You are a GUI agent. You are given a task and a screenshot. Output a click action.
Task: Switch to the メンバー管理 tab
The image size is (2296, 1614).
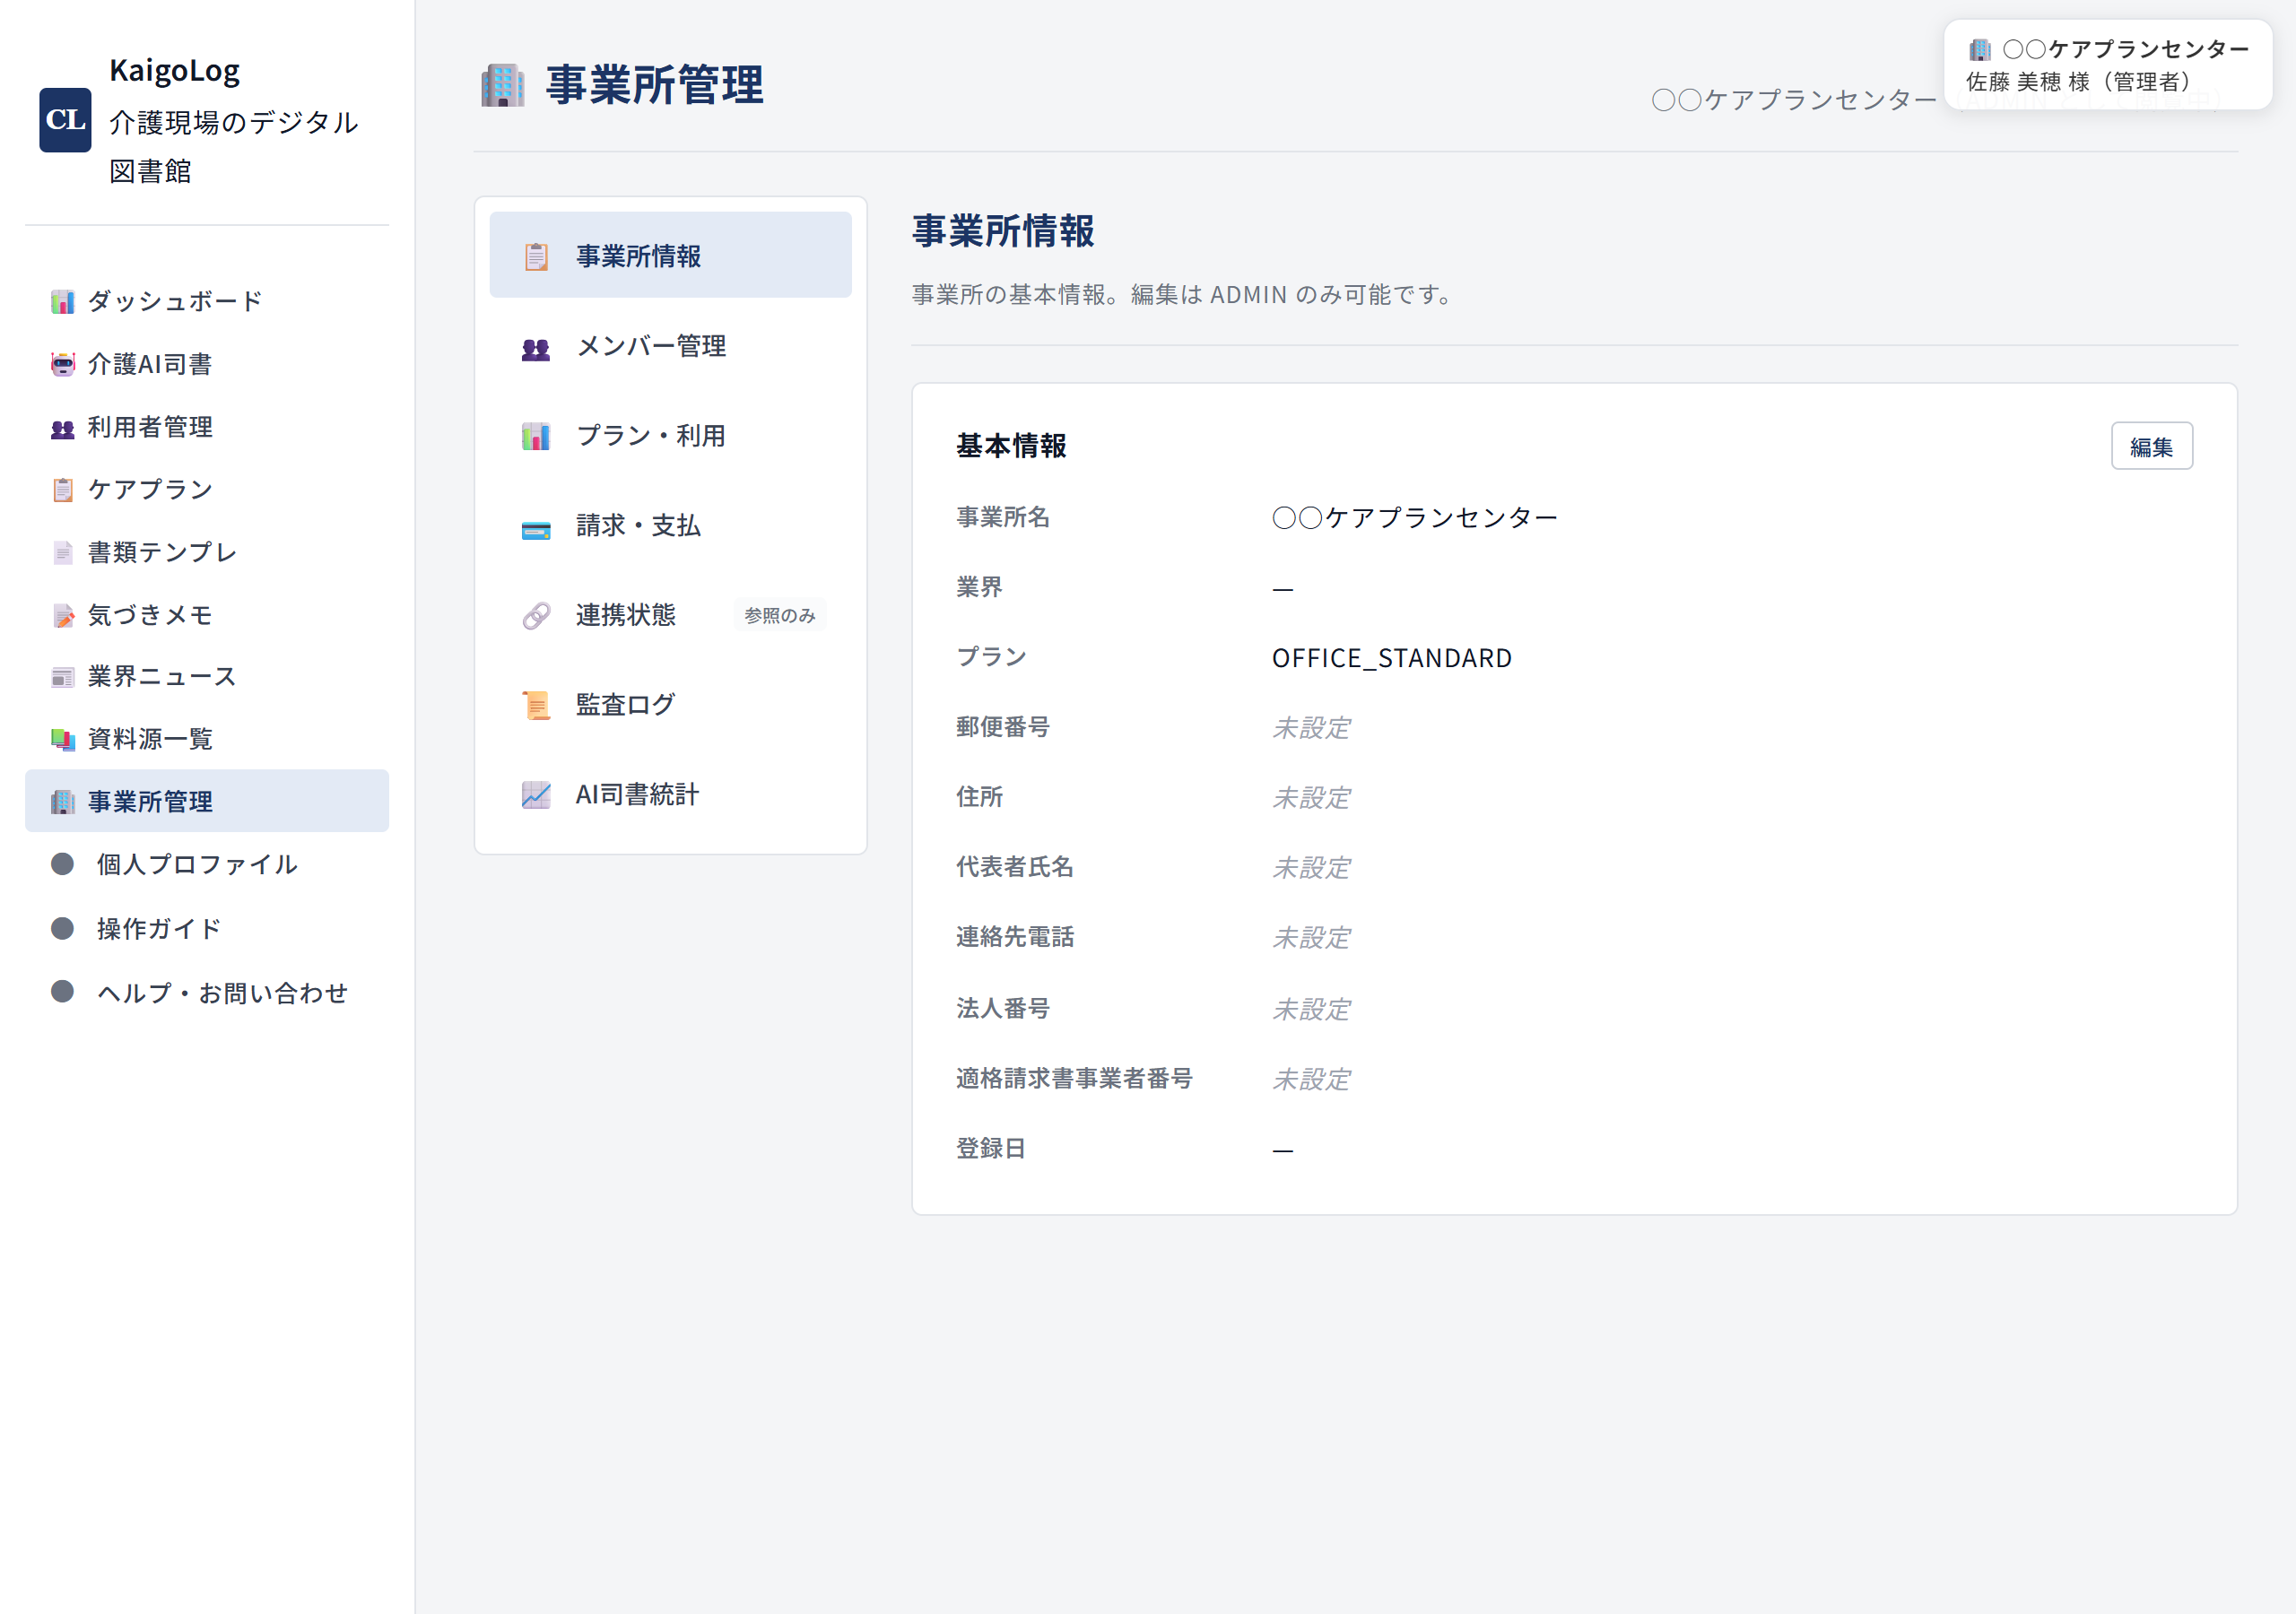[670, 346]
